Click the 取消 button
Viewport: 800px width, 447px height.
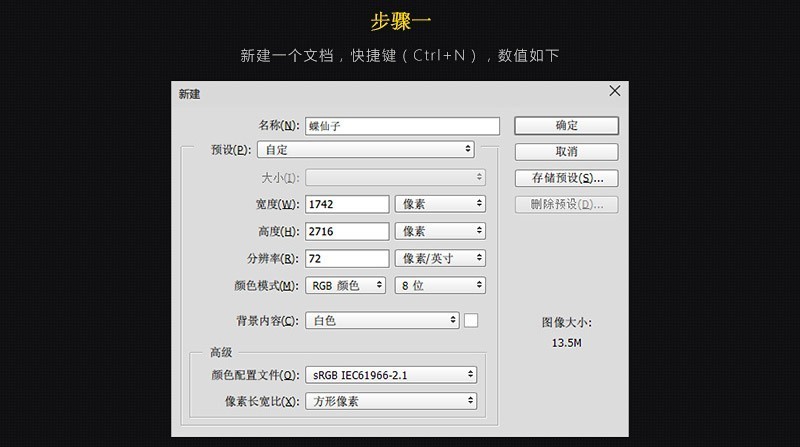click(x=566, y=152)
